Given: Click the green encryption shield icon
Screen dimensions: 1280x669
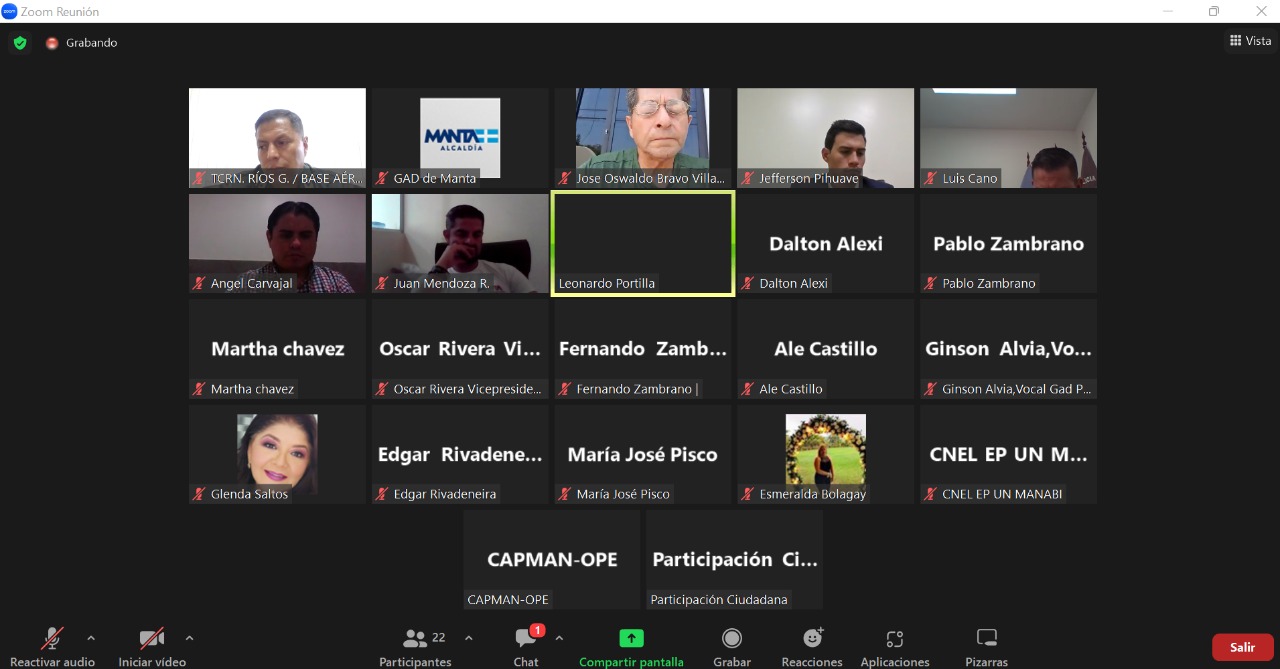Looking at the screenshot, I should pos(19,43).
